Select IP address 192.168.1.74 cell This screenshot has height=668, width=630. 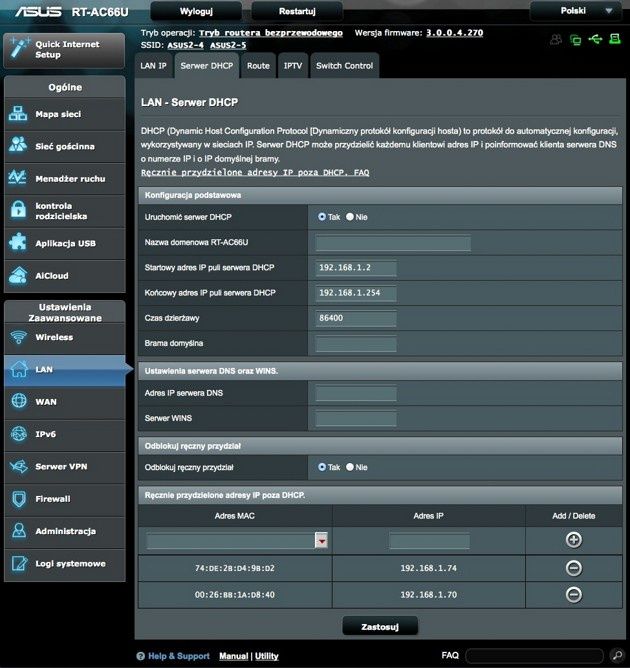coord(429,568)
